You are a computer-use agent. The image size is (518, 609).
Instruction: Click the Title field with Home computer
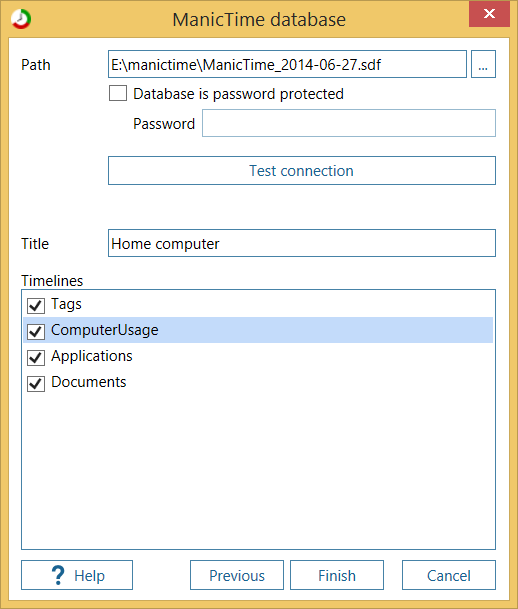(302, 243)
